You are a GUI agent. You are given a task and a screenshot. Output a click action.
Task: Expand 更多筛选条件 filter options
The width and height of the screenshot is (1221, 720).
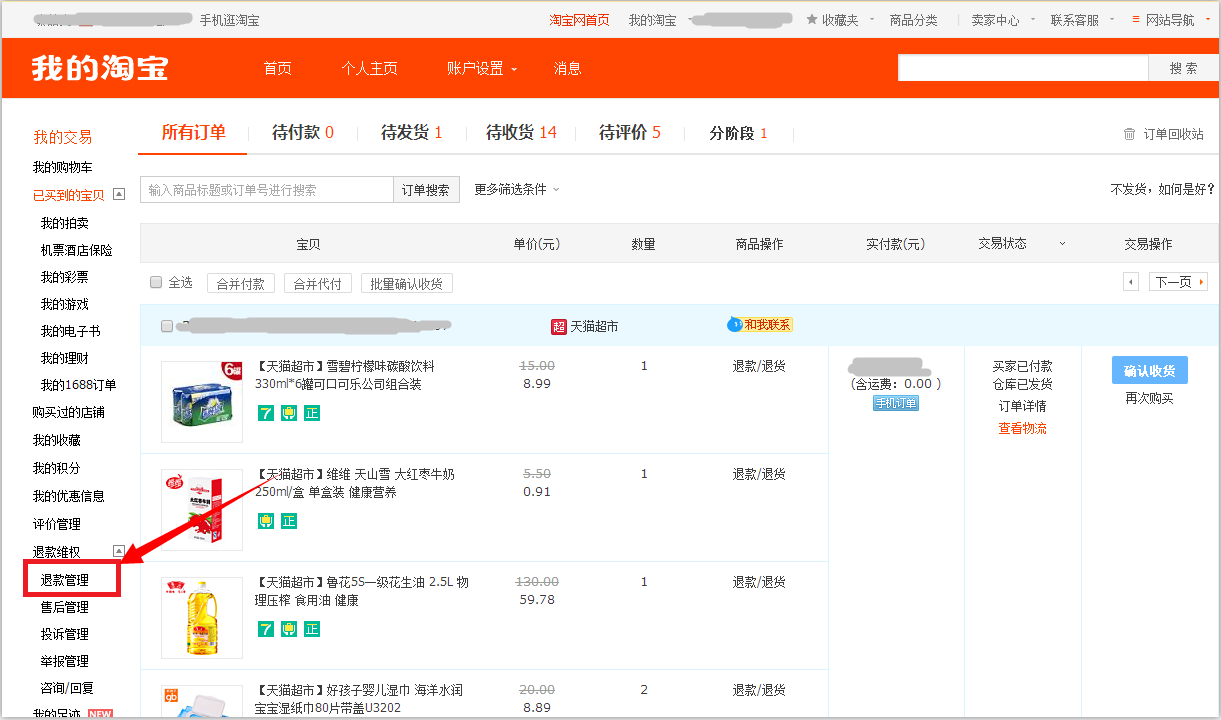coord(517,189)
